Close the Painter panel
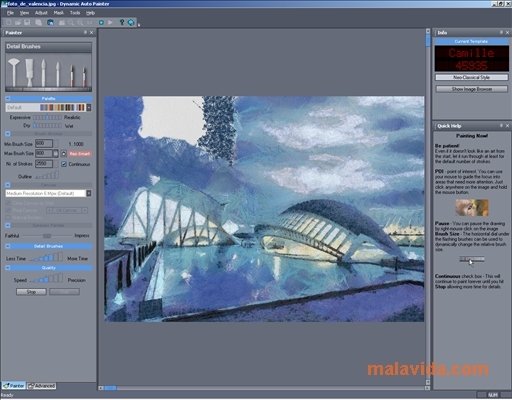The image size is (512, 400). pos(92,33)
